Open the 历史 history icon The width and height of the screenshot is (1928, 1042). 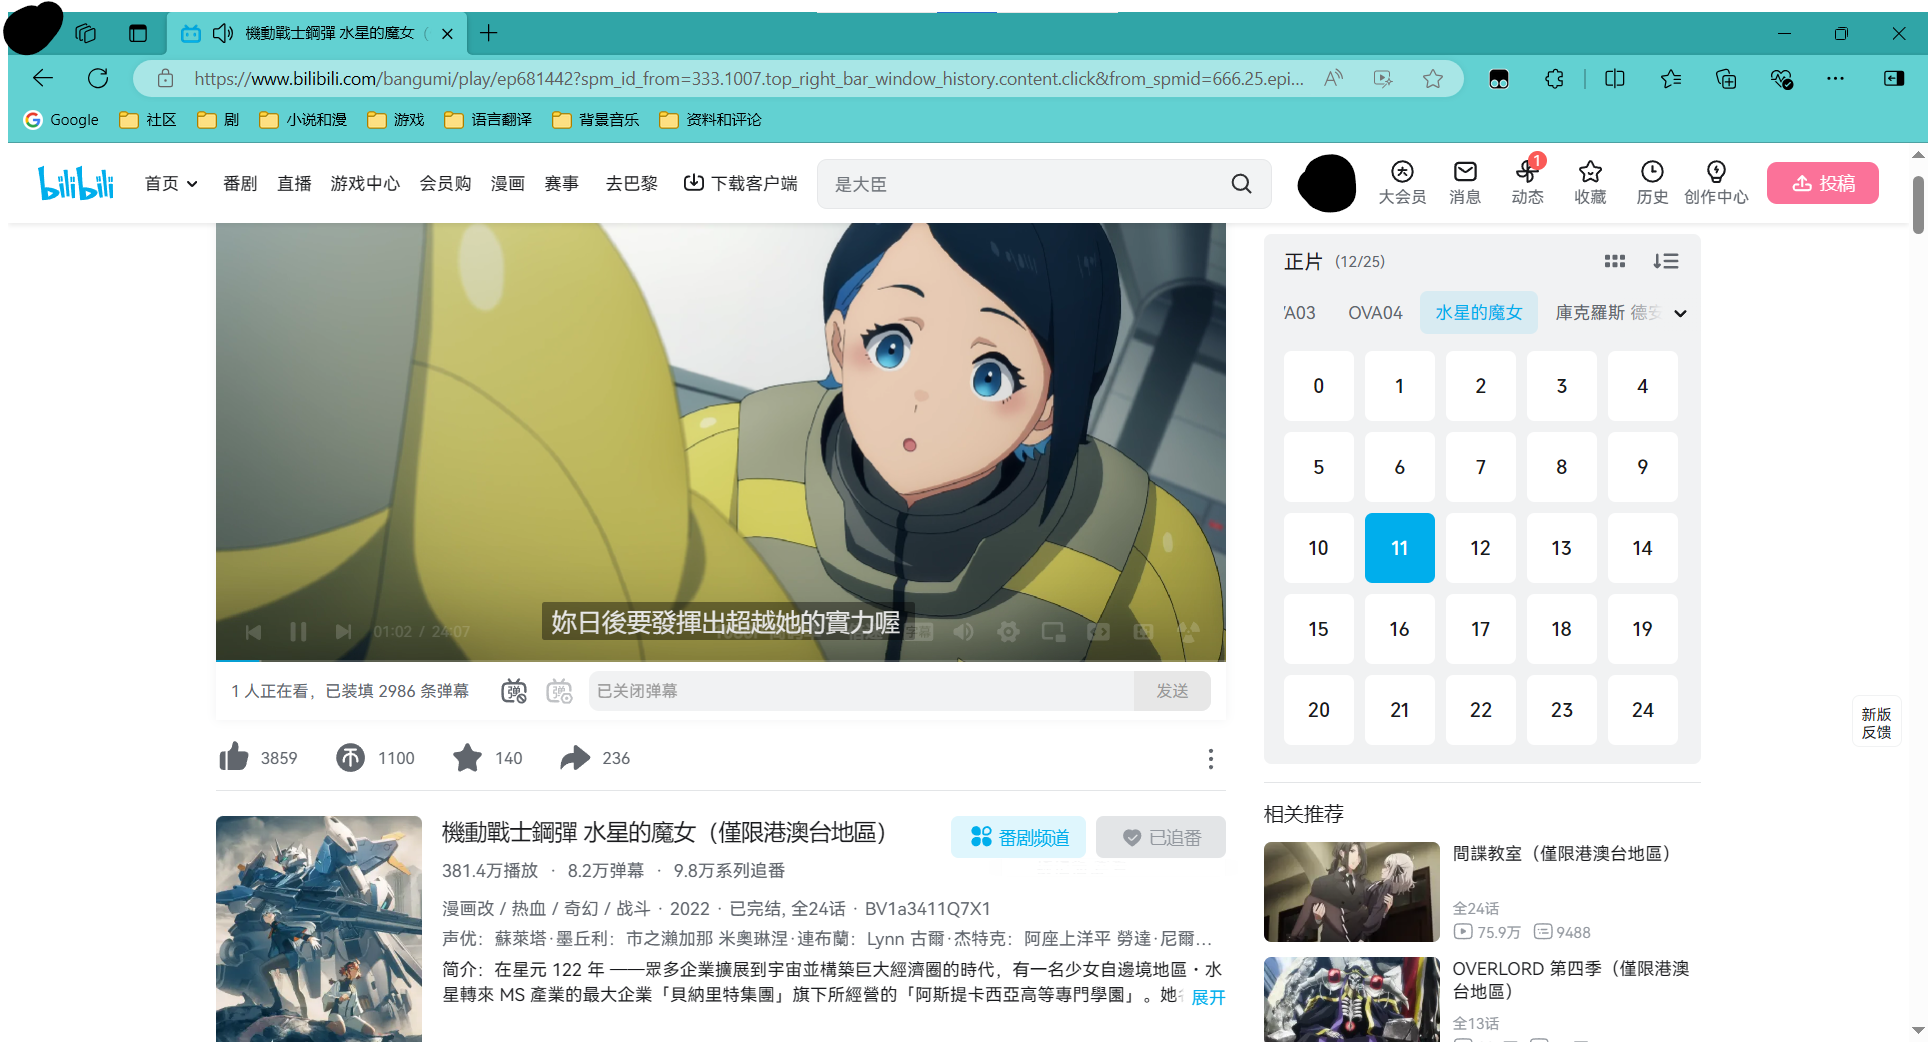click(x=1652, y=182)
